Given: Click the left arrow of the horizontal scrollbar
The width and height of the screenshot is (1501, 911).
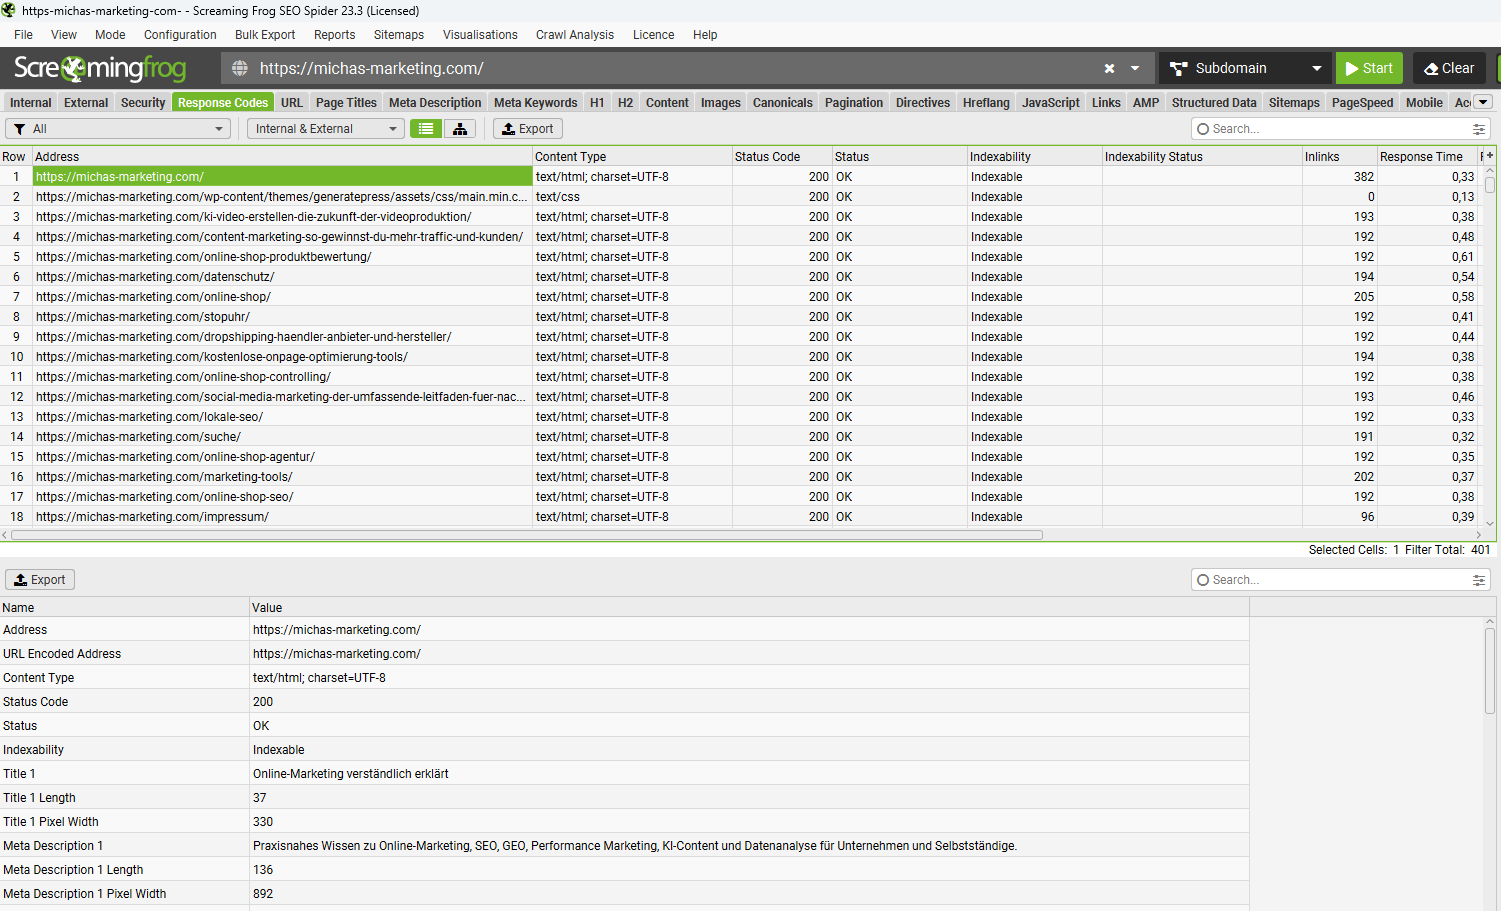Looking at the screenshot, I should (x=5, y=535).
